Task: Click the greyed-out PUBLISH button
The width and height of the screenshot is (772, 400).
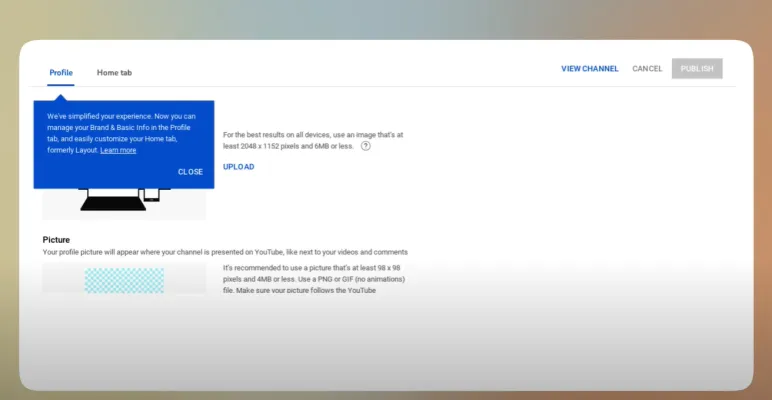Action: (697, 69)
